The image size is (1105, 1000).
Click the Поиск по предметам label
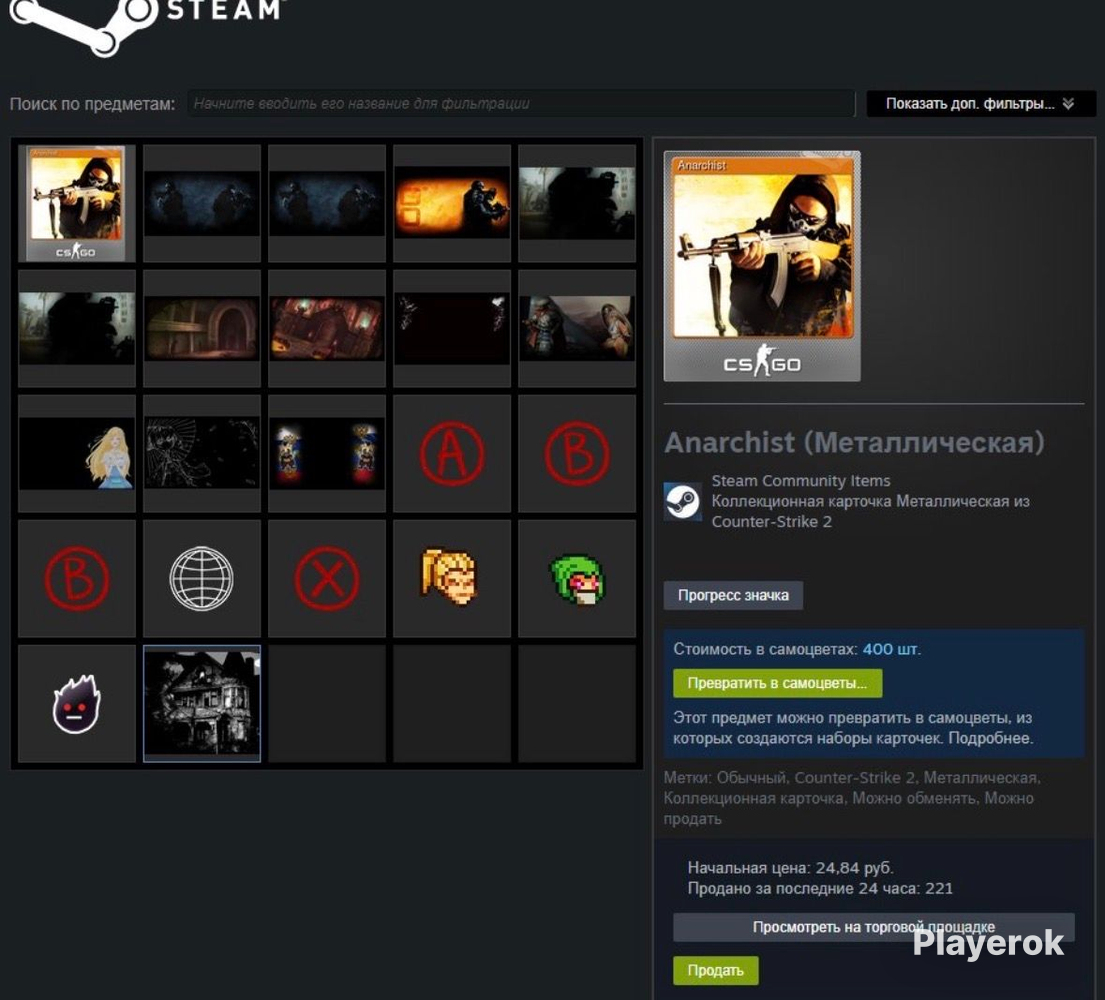pos(92,104)
